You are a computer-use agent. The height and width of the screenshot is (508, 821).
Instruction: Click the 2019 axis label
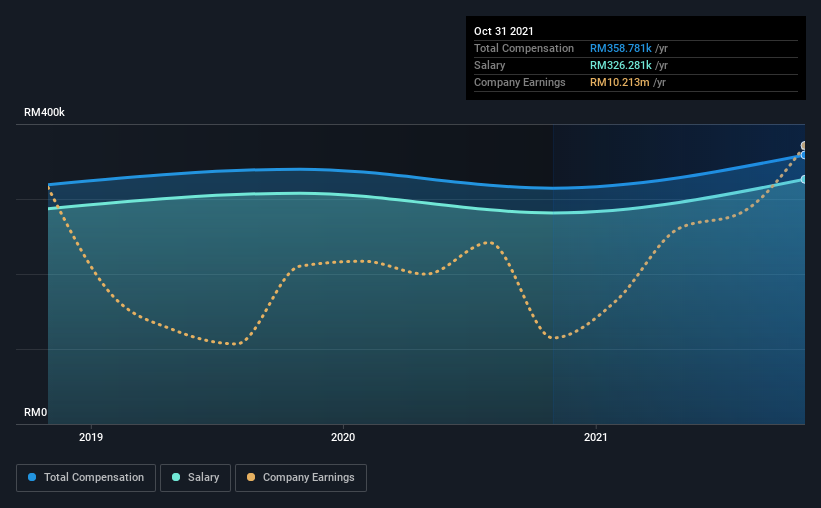[91, 437]
